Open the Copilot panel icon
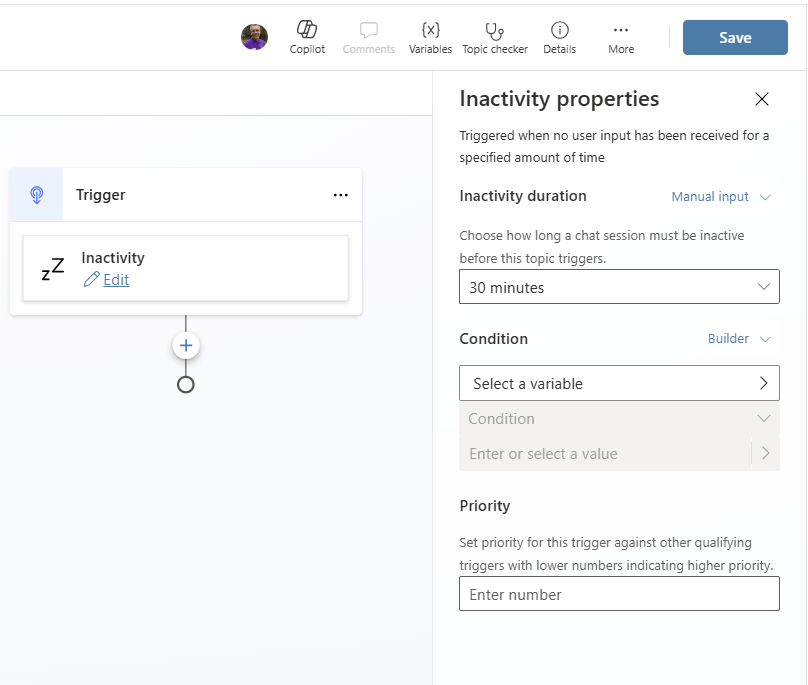 click(307, 37)
